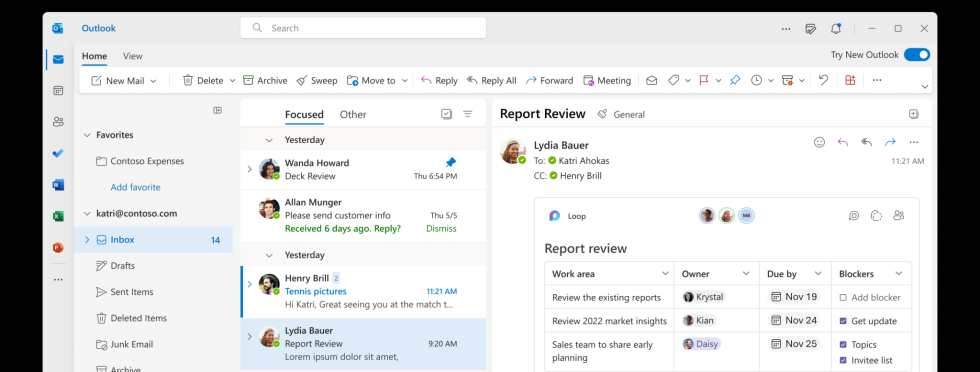
Task: Launch PowerPoint from the left rail
Action: 58,248
